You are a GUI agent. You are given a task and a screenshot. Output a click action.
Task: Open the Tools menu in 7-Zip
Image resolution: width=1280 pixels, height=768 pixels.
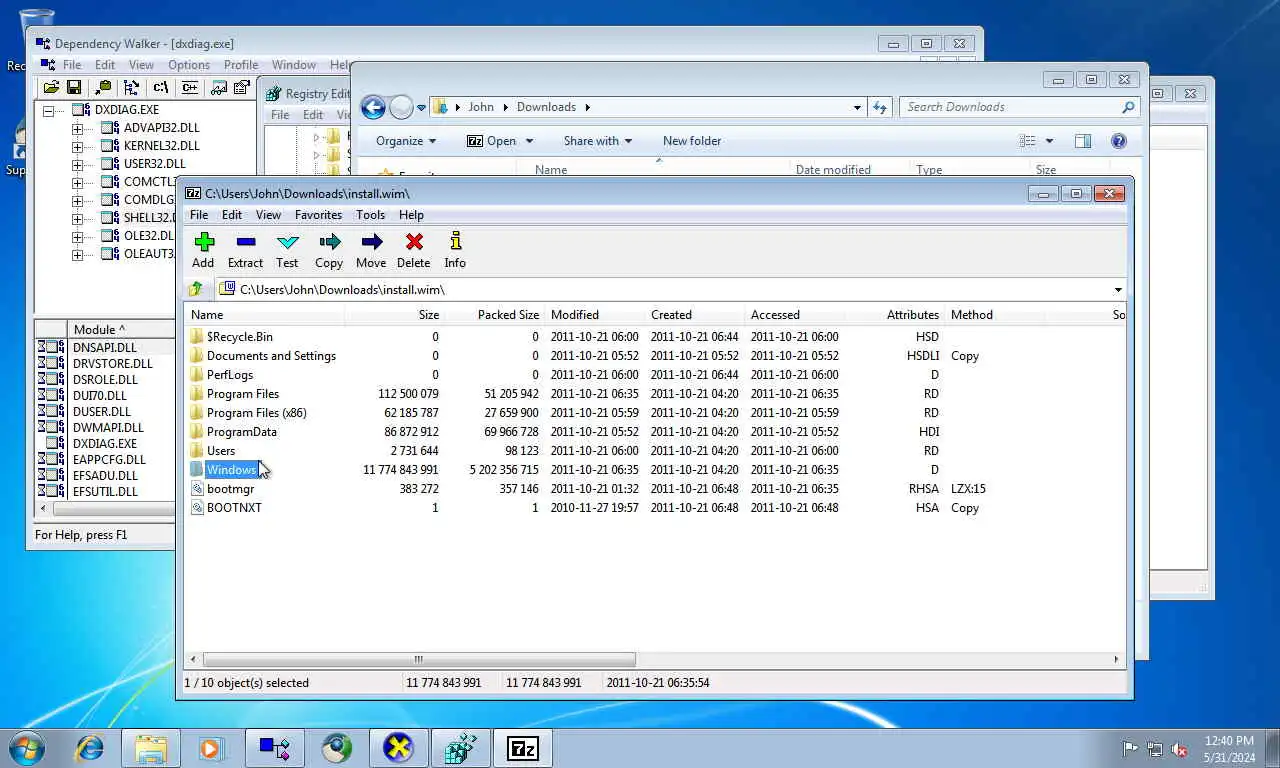pos(370,215)
